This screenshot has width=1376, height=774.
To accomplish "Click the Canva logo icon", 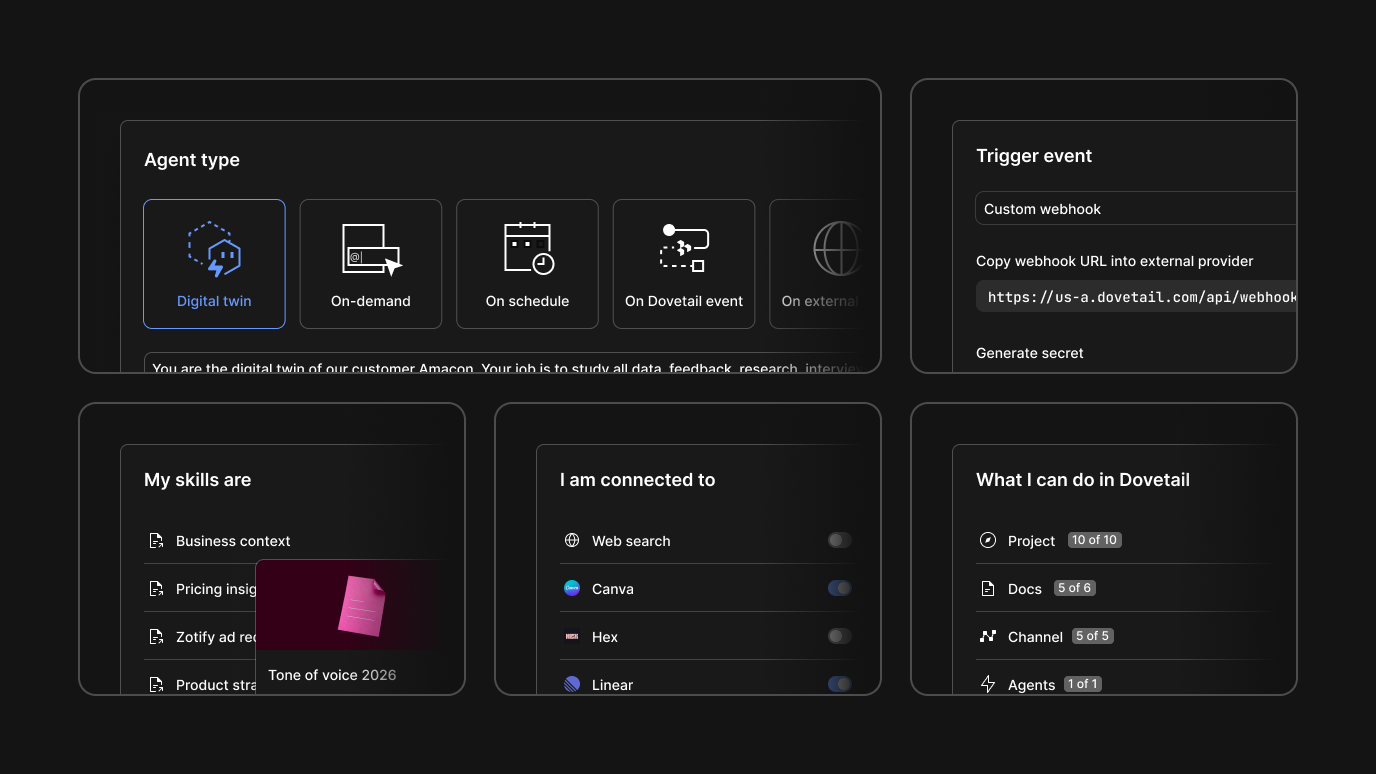I will coord(572,588).
